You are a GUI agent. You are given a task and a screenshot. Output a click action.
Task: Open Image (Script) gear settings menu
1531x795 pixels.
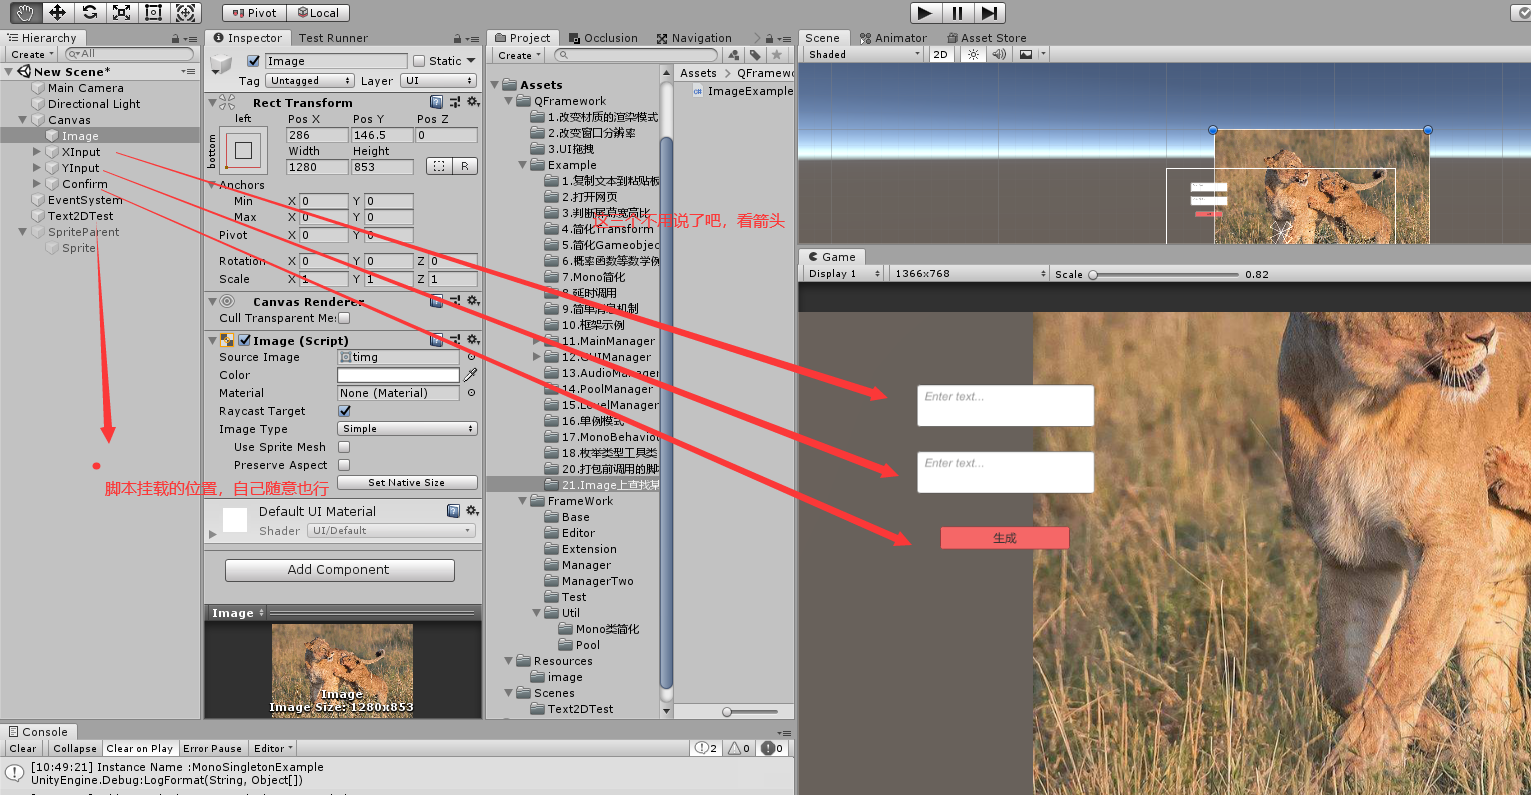pyautogui.click(x=473, y=340)
